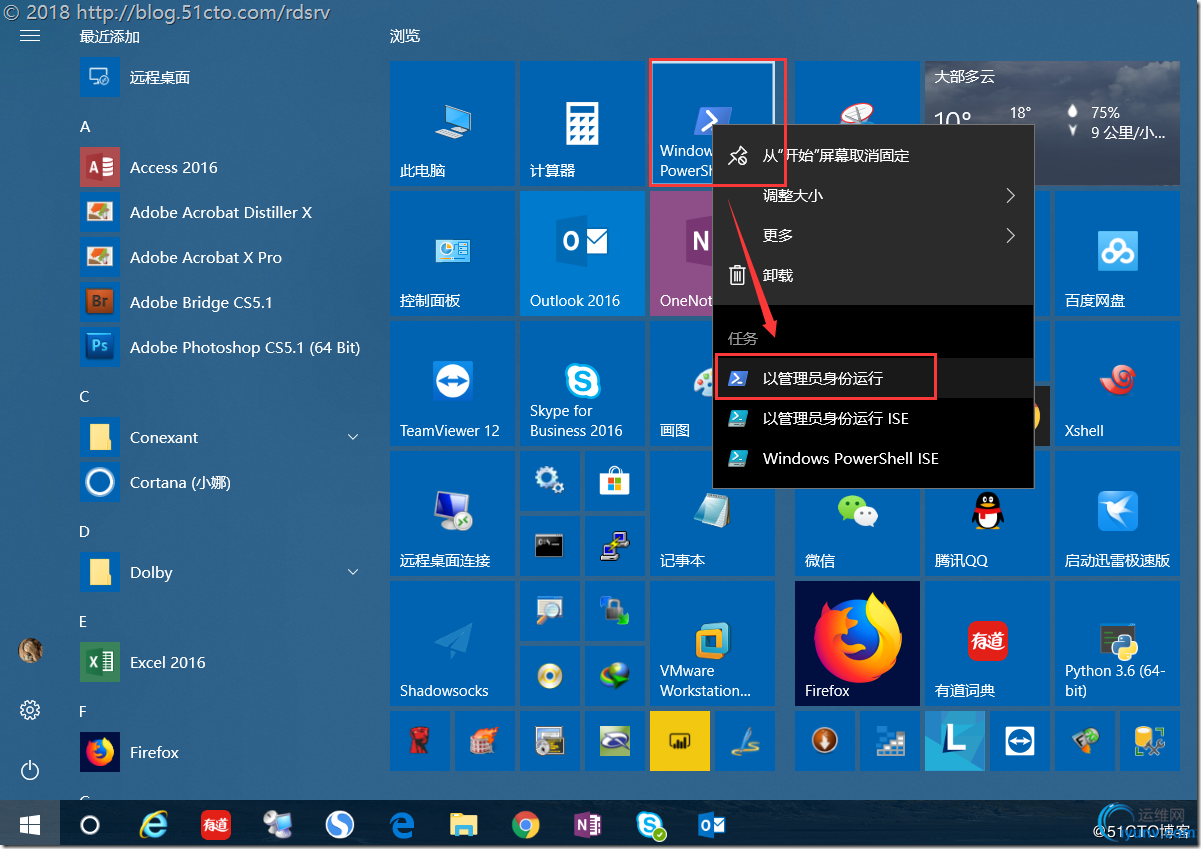Open the 更多 submenu

point(873,235)
